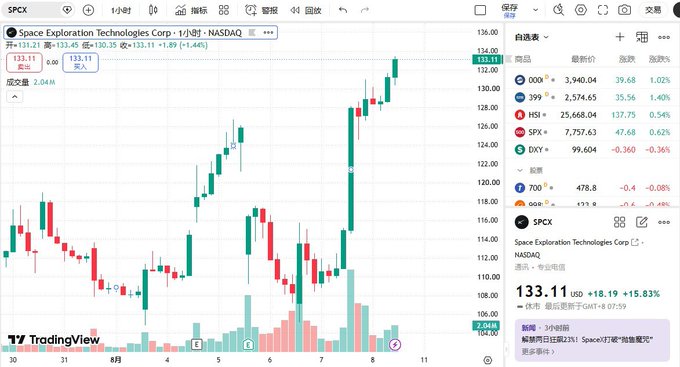680x367 pixels.
Task: Click the purple lightning event marker
Action: coord(395,344)
